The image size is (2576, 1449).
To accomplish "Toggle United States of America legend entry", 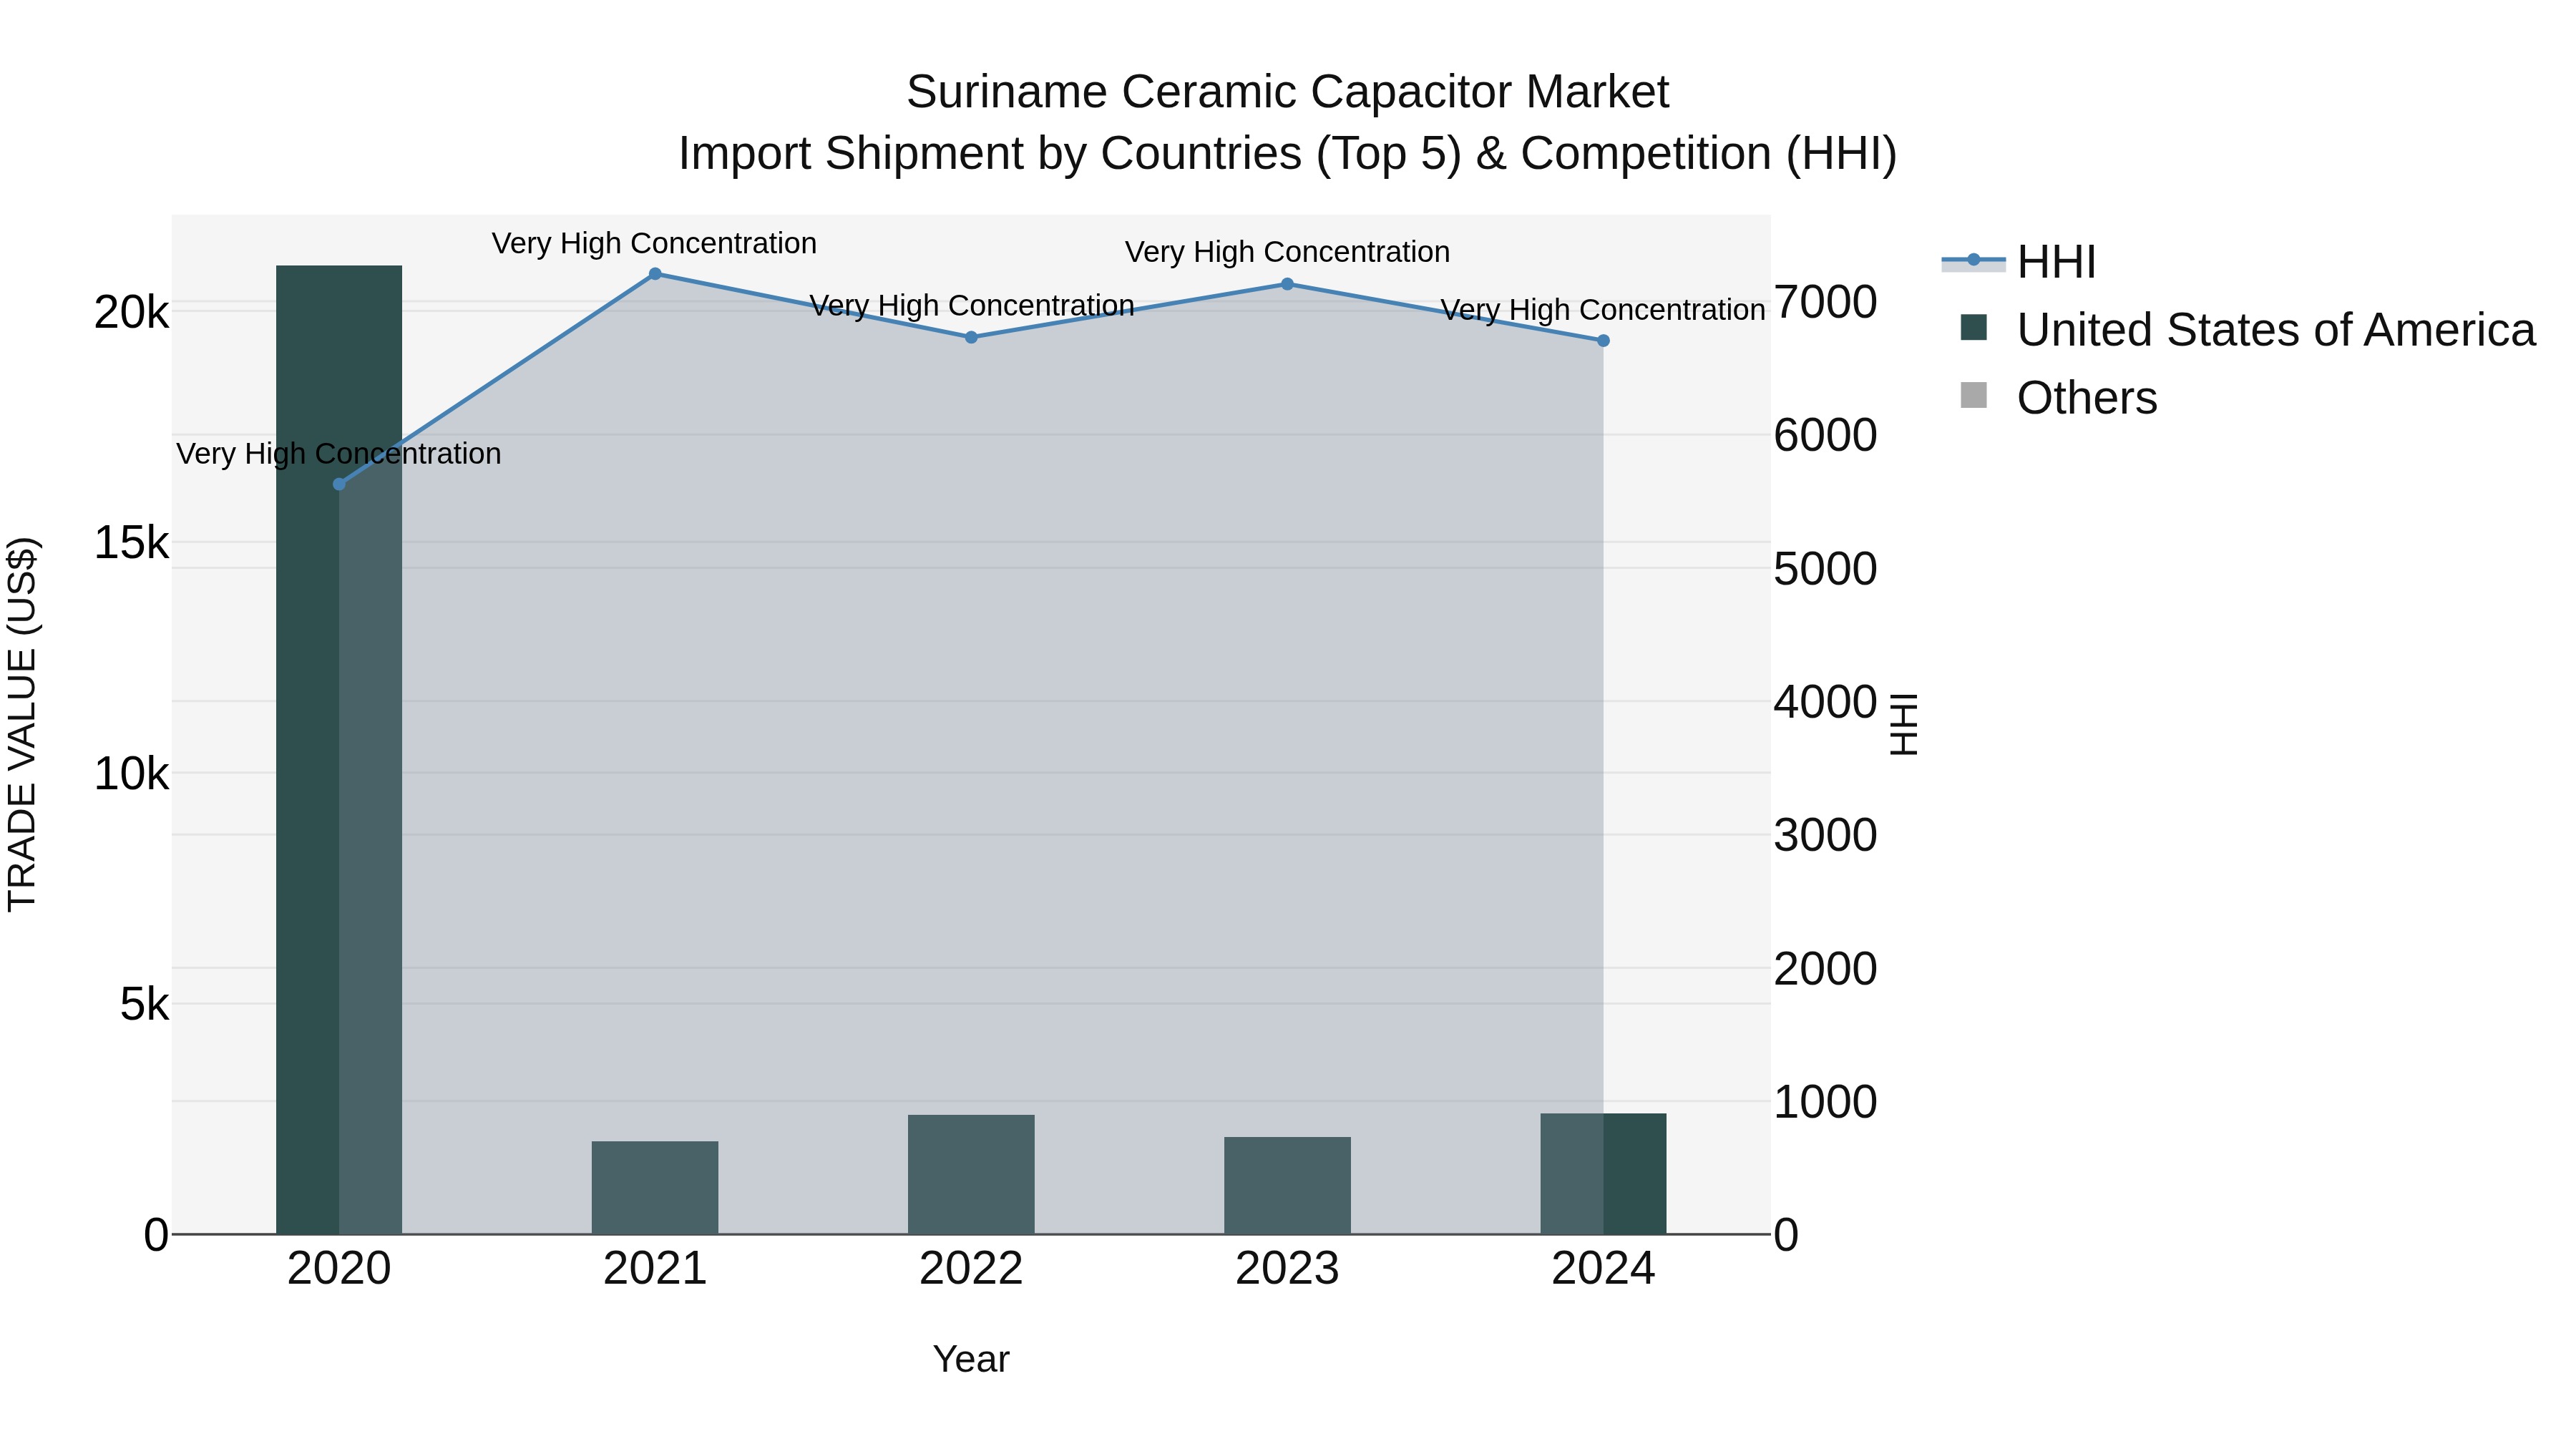I will [2248, 330].
